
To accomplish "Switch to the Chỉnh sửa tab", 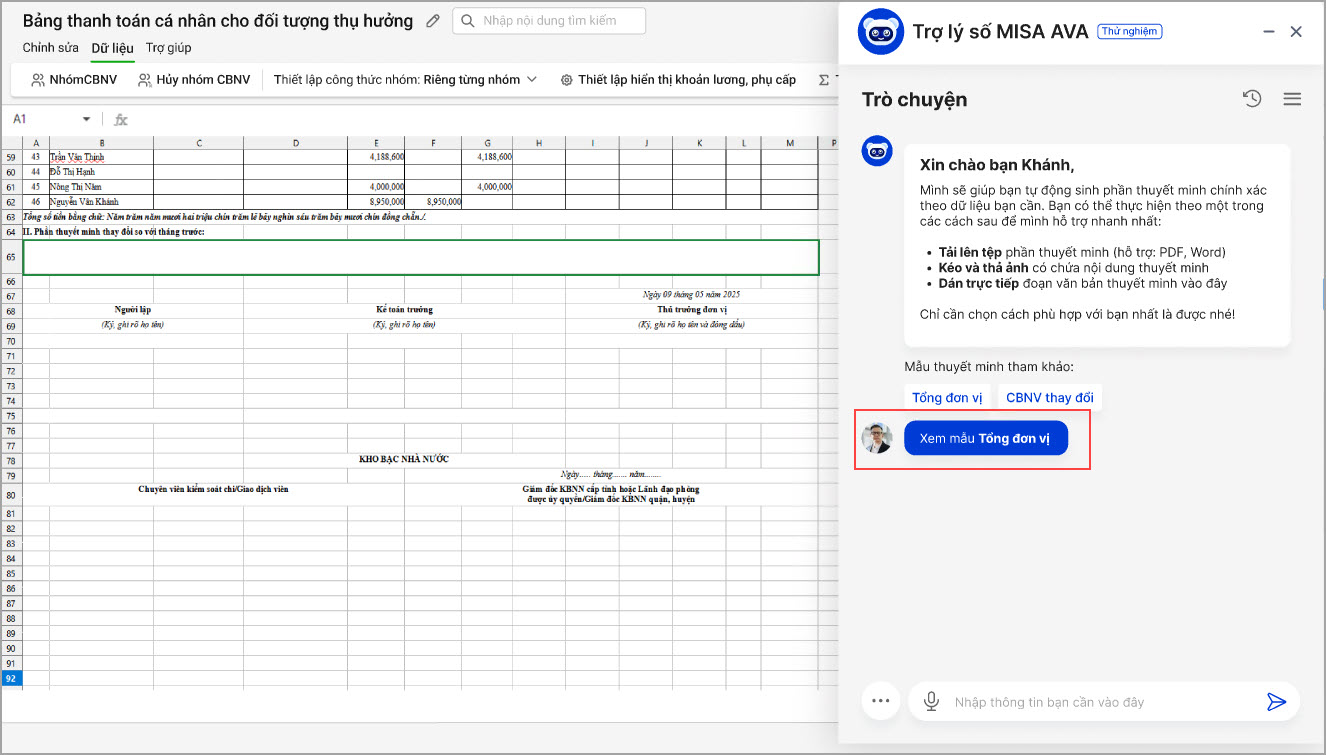I will 51,48.
